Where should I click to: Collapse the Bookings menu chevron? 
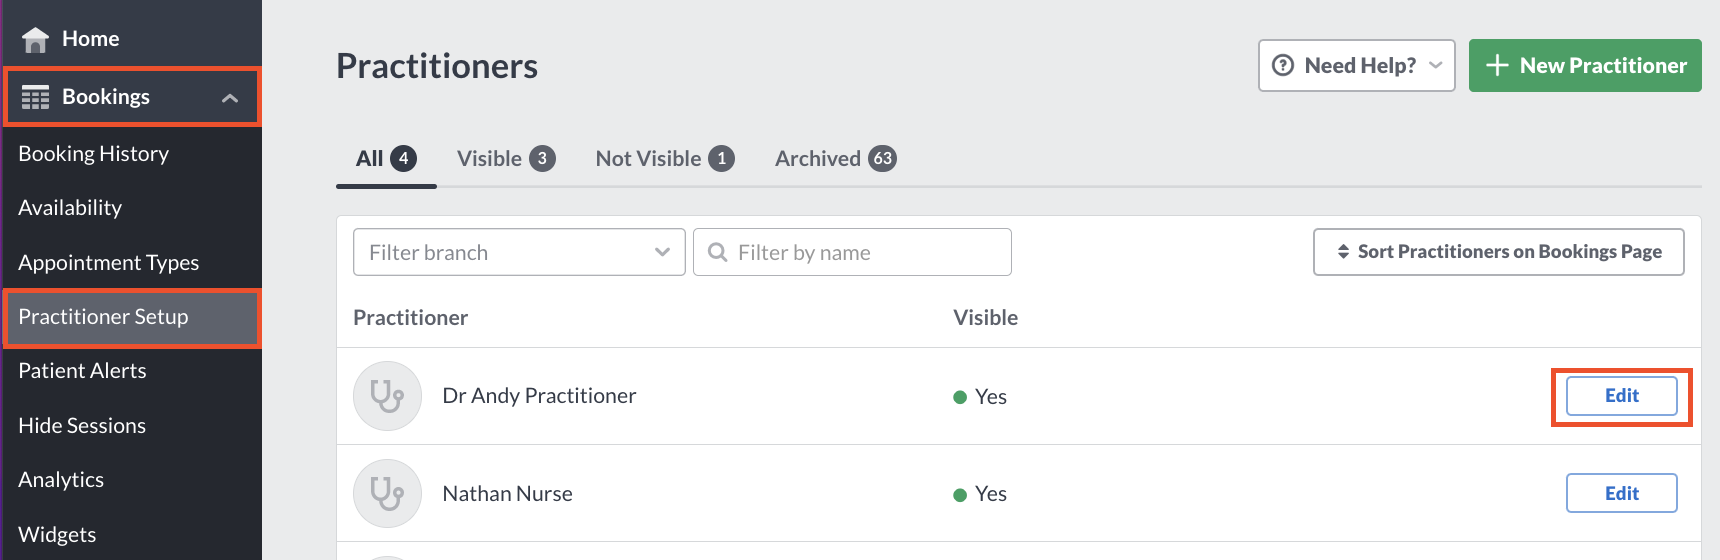(x=230, y=98)
